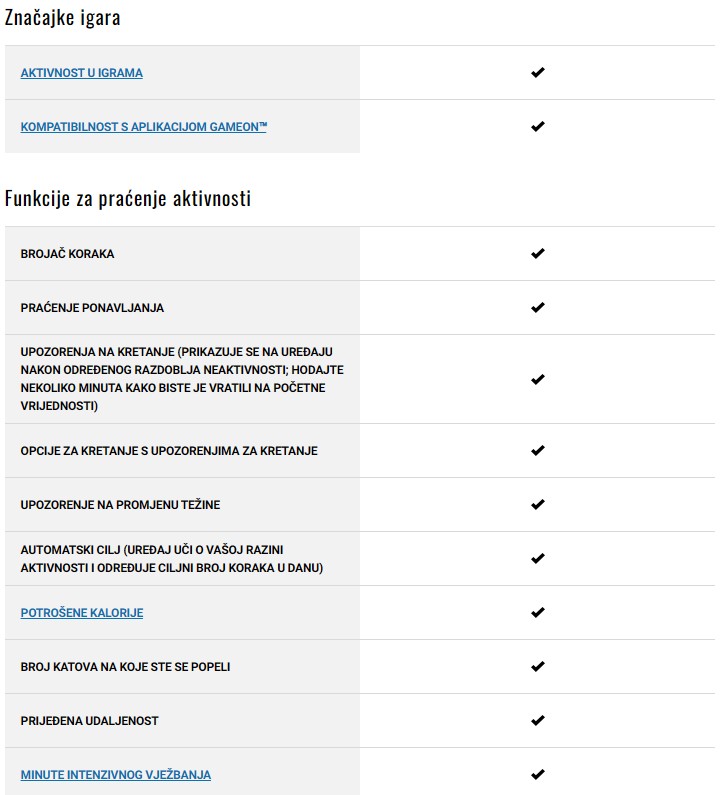This screenshot has height=795, width=720.
Task: Open MINUTE INTENZIVNOG VJEŽBANJA link
Action: 115,775
